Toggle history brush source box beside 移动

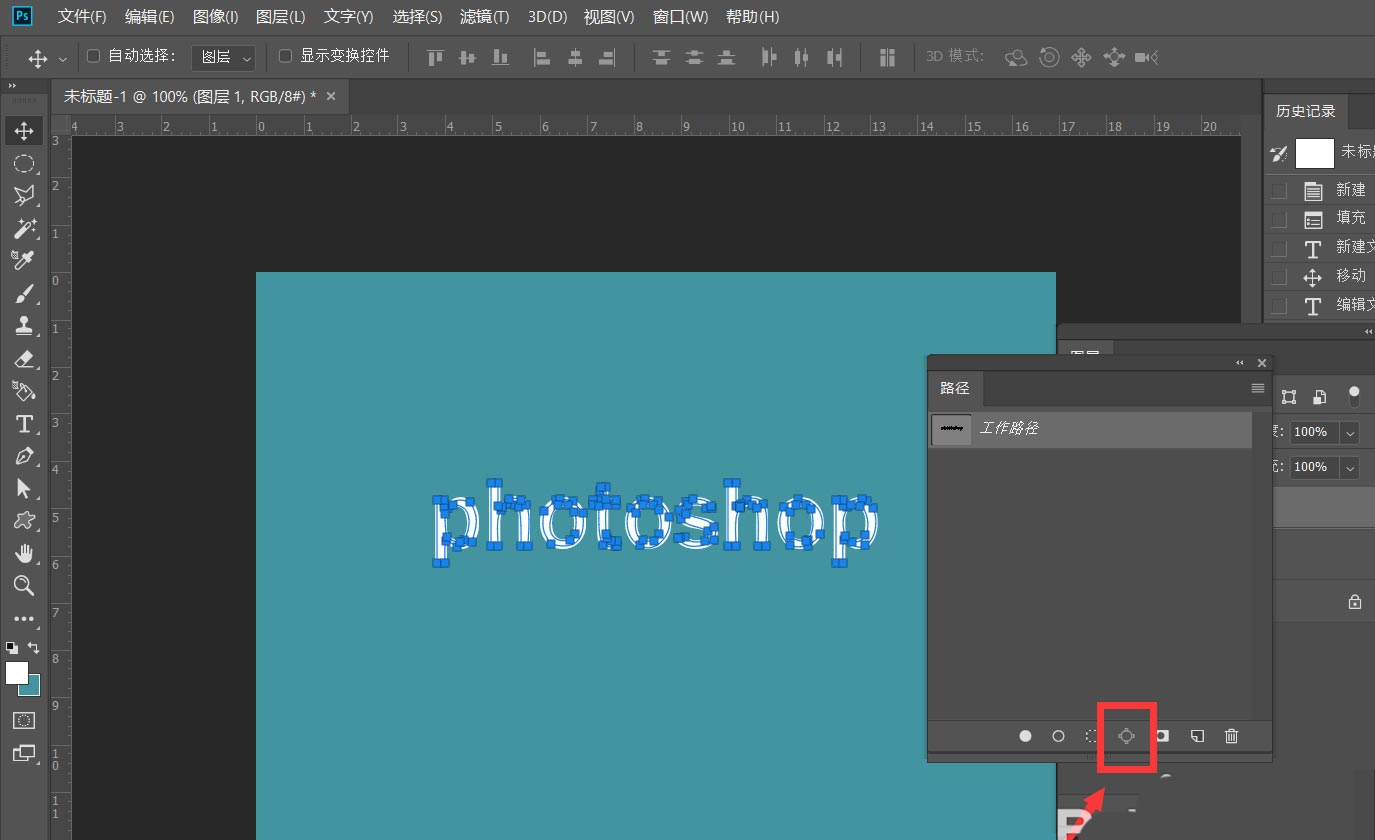[1279, 277]
